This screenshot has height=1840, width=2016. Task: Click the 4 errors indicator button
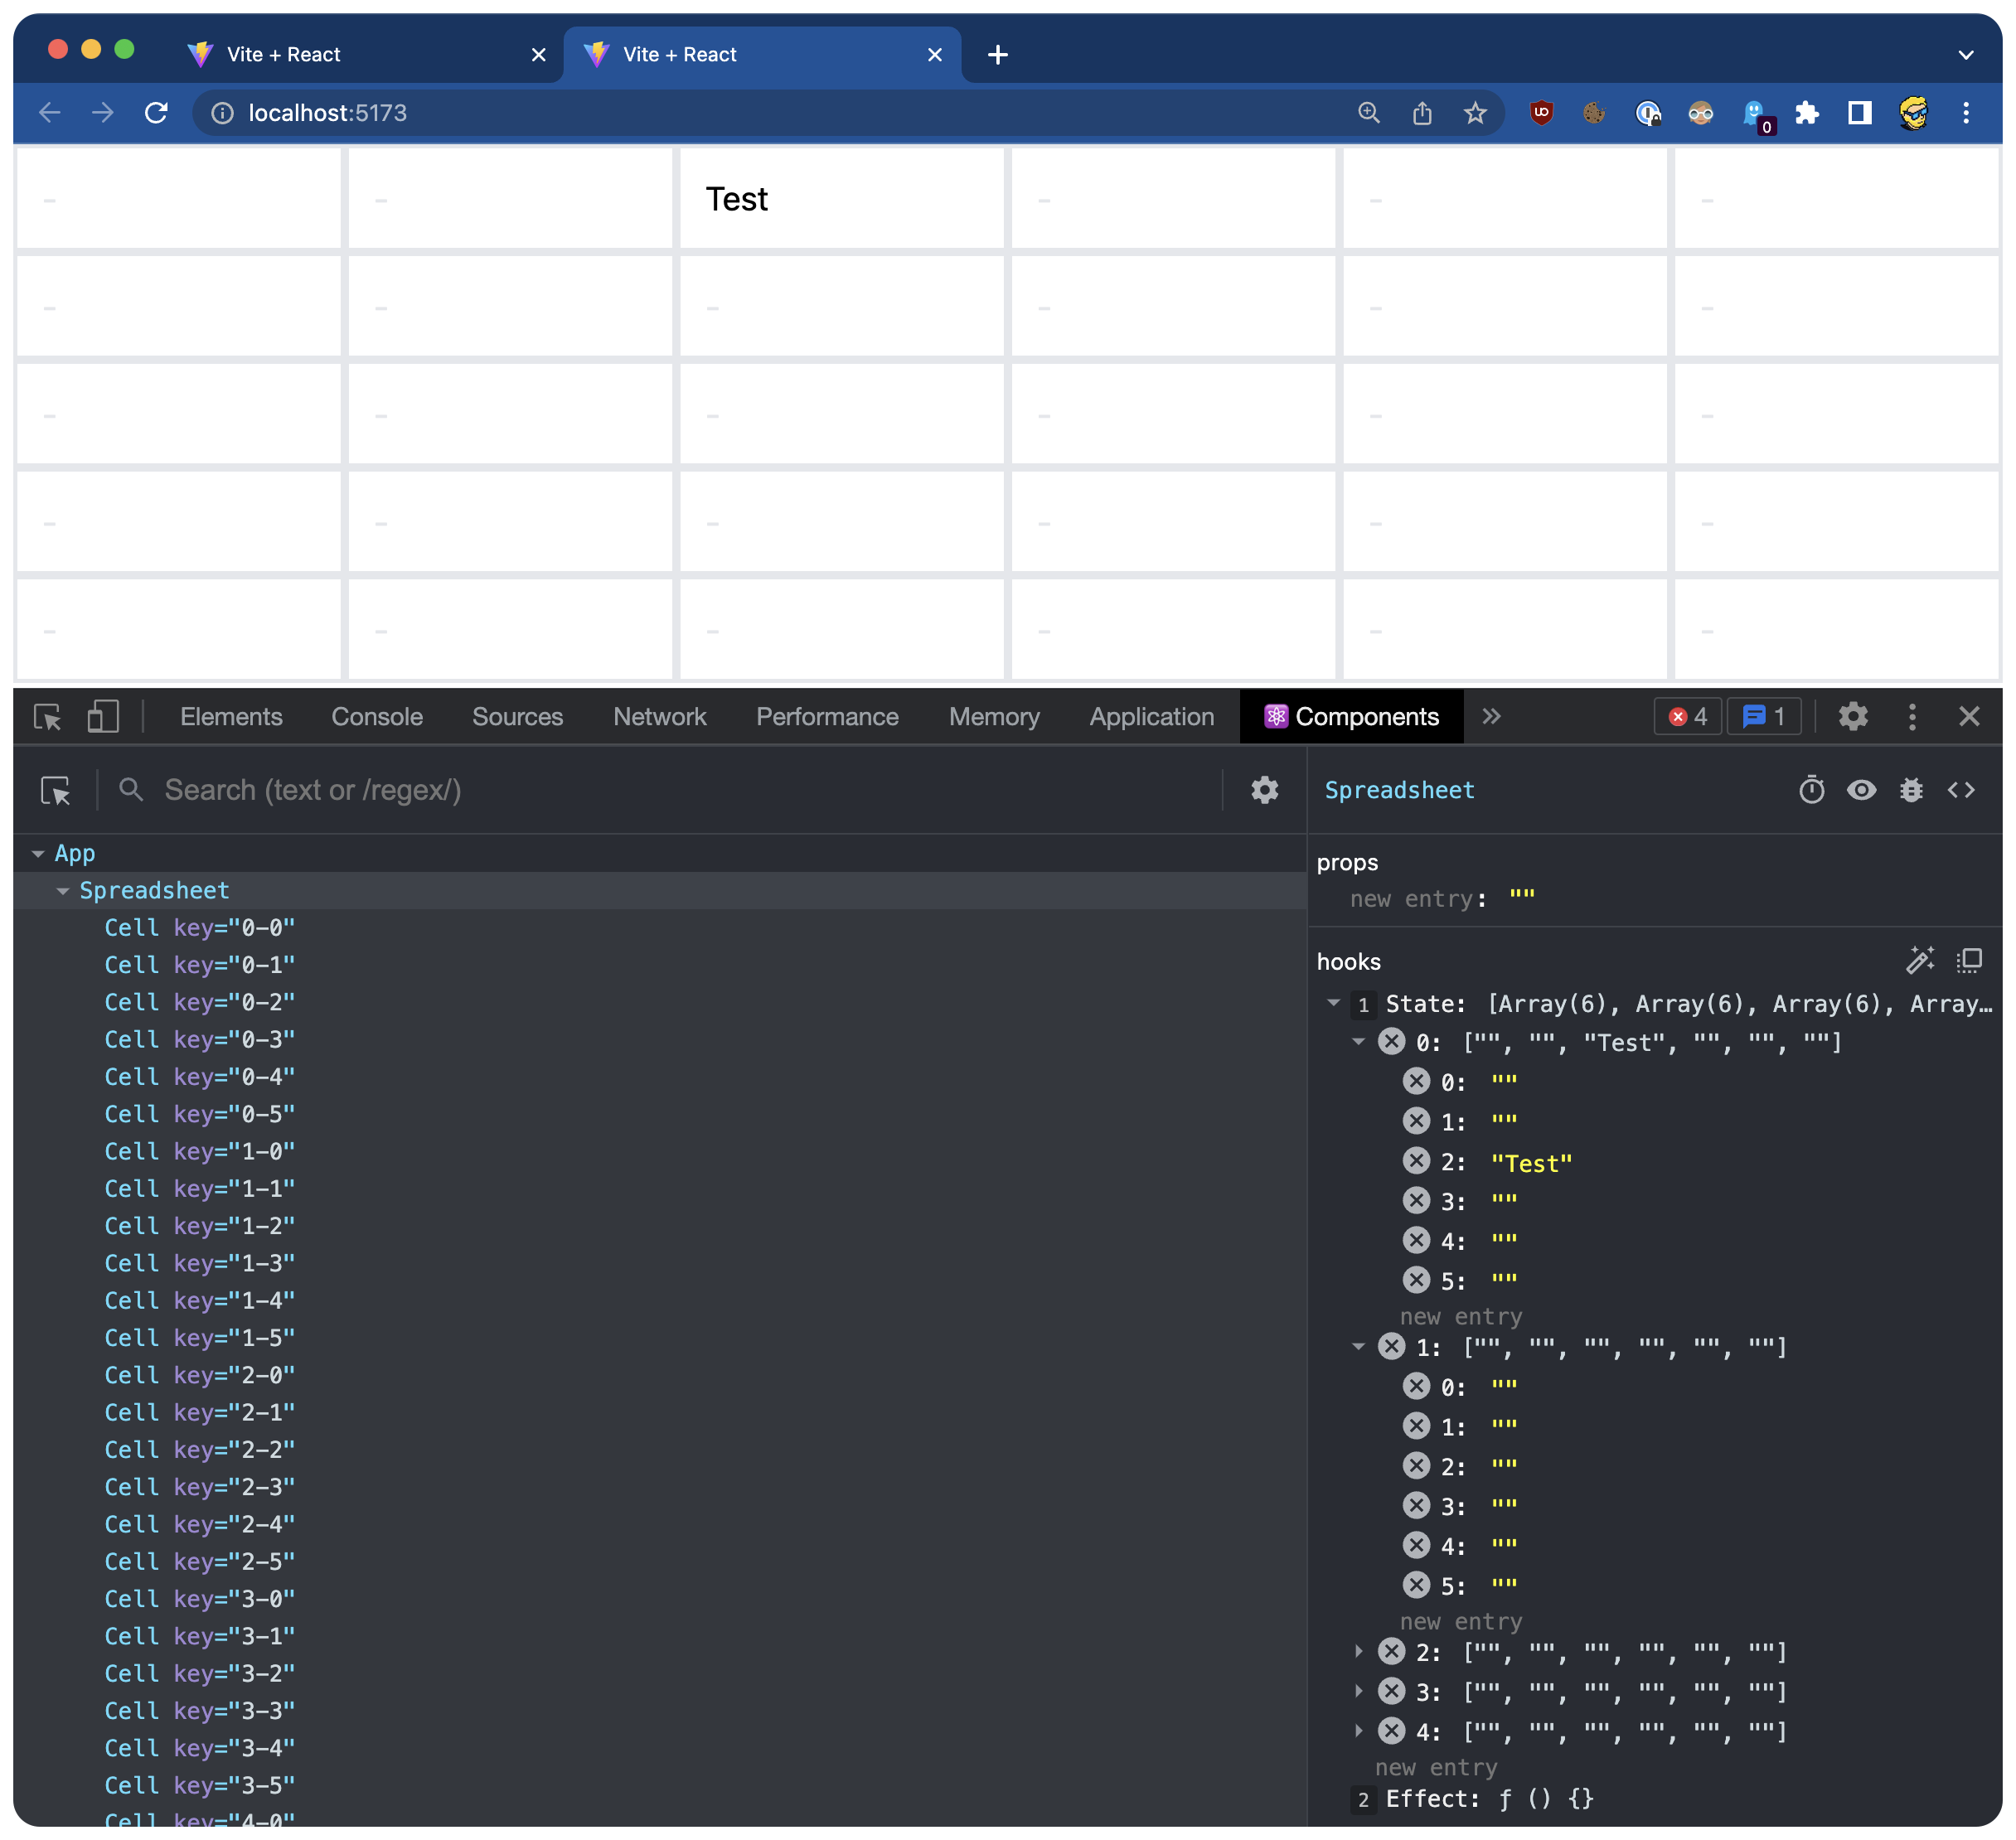tap(1687, 716)
